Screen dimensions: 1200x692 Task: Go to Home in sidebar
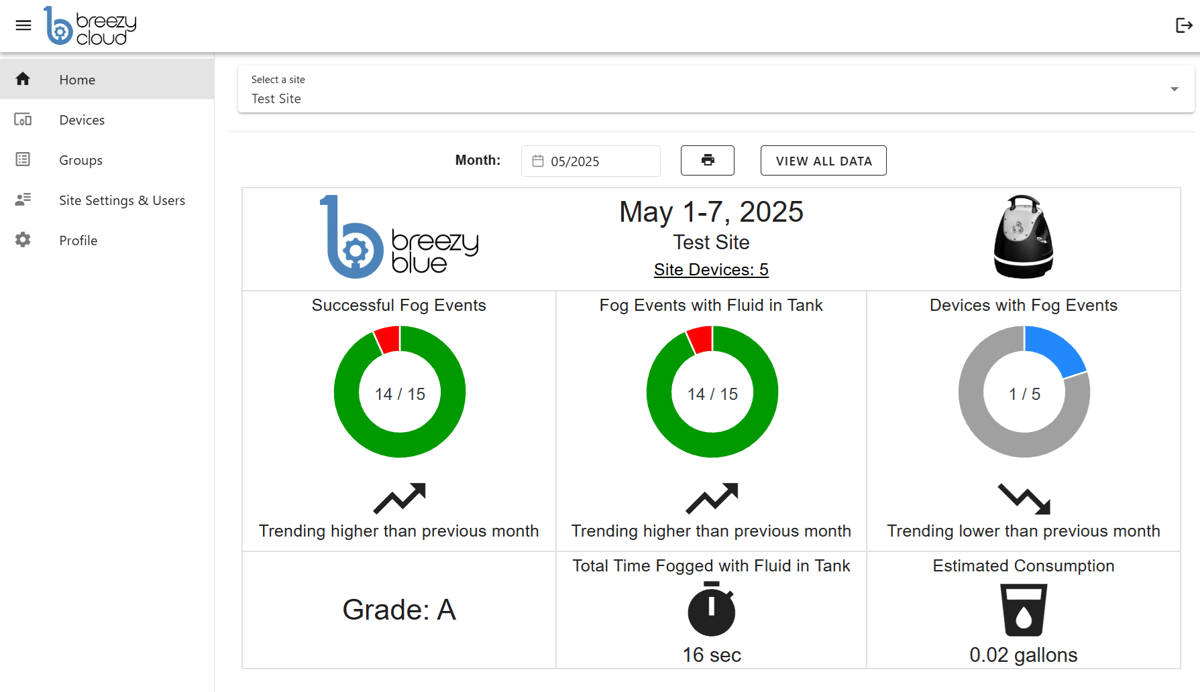pos(77,80)
